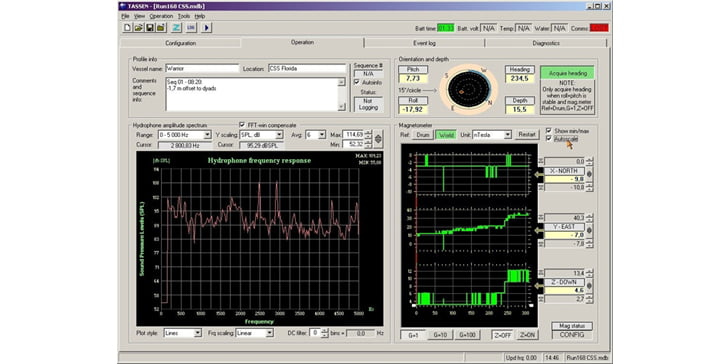Viewport: 728px width, 364px height.
Task: Click the X-NORTH axis label button
Action: point(565,171)
